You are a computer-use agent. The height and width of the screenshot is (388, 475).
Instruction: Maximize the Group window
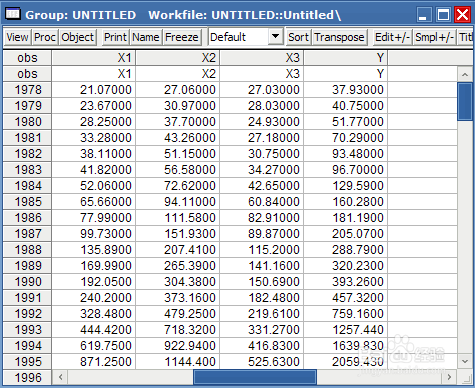(443, 15)
